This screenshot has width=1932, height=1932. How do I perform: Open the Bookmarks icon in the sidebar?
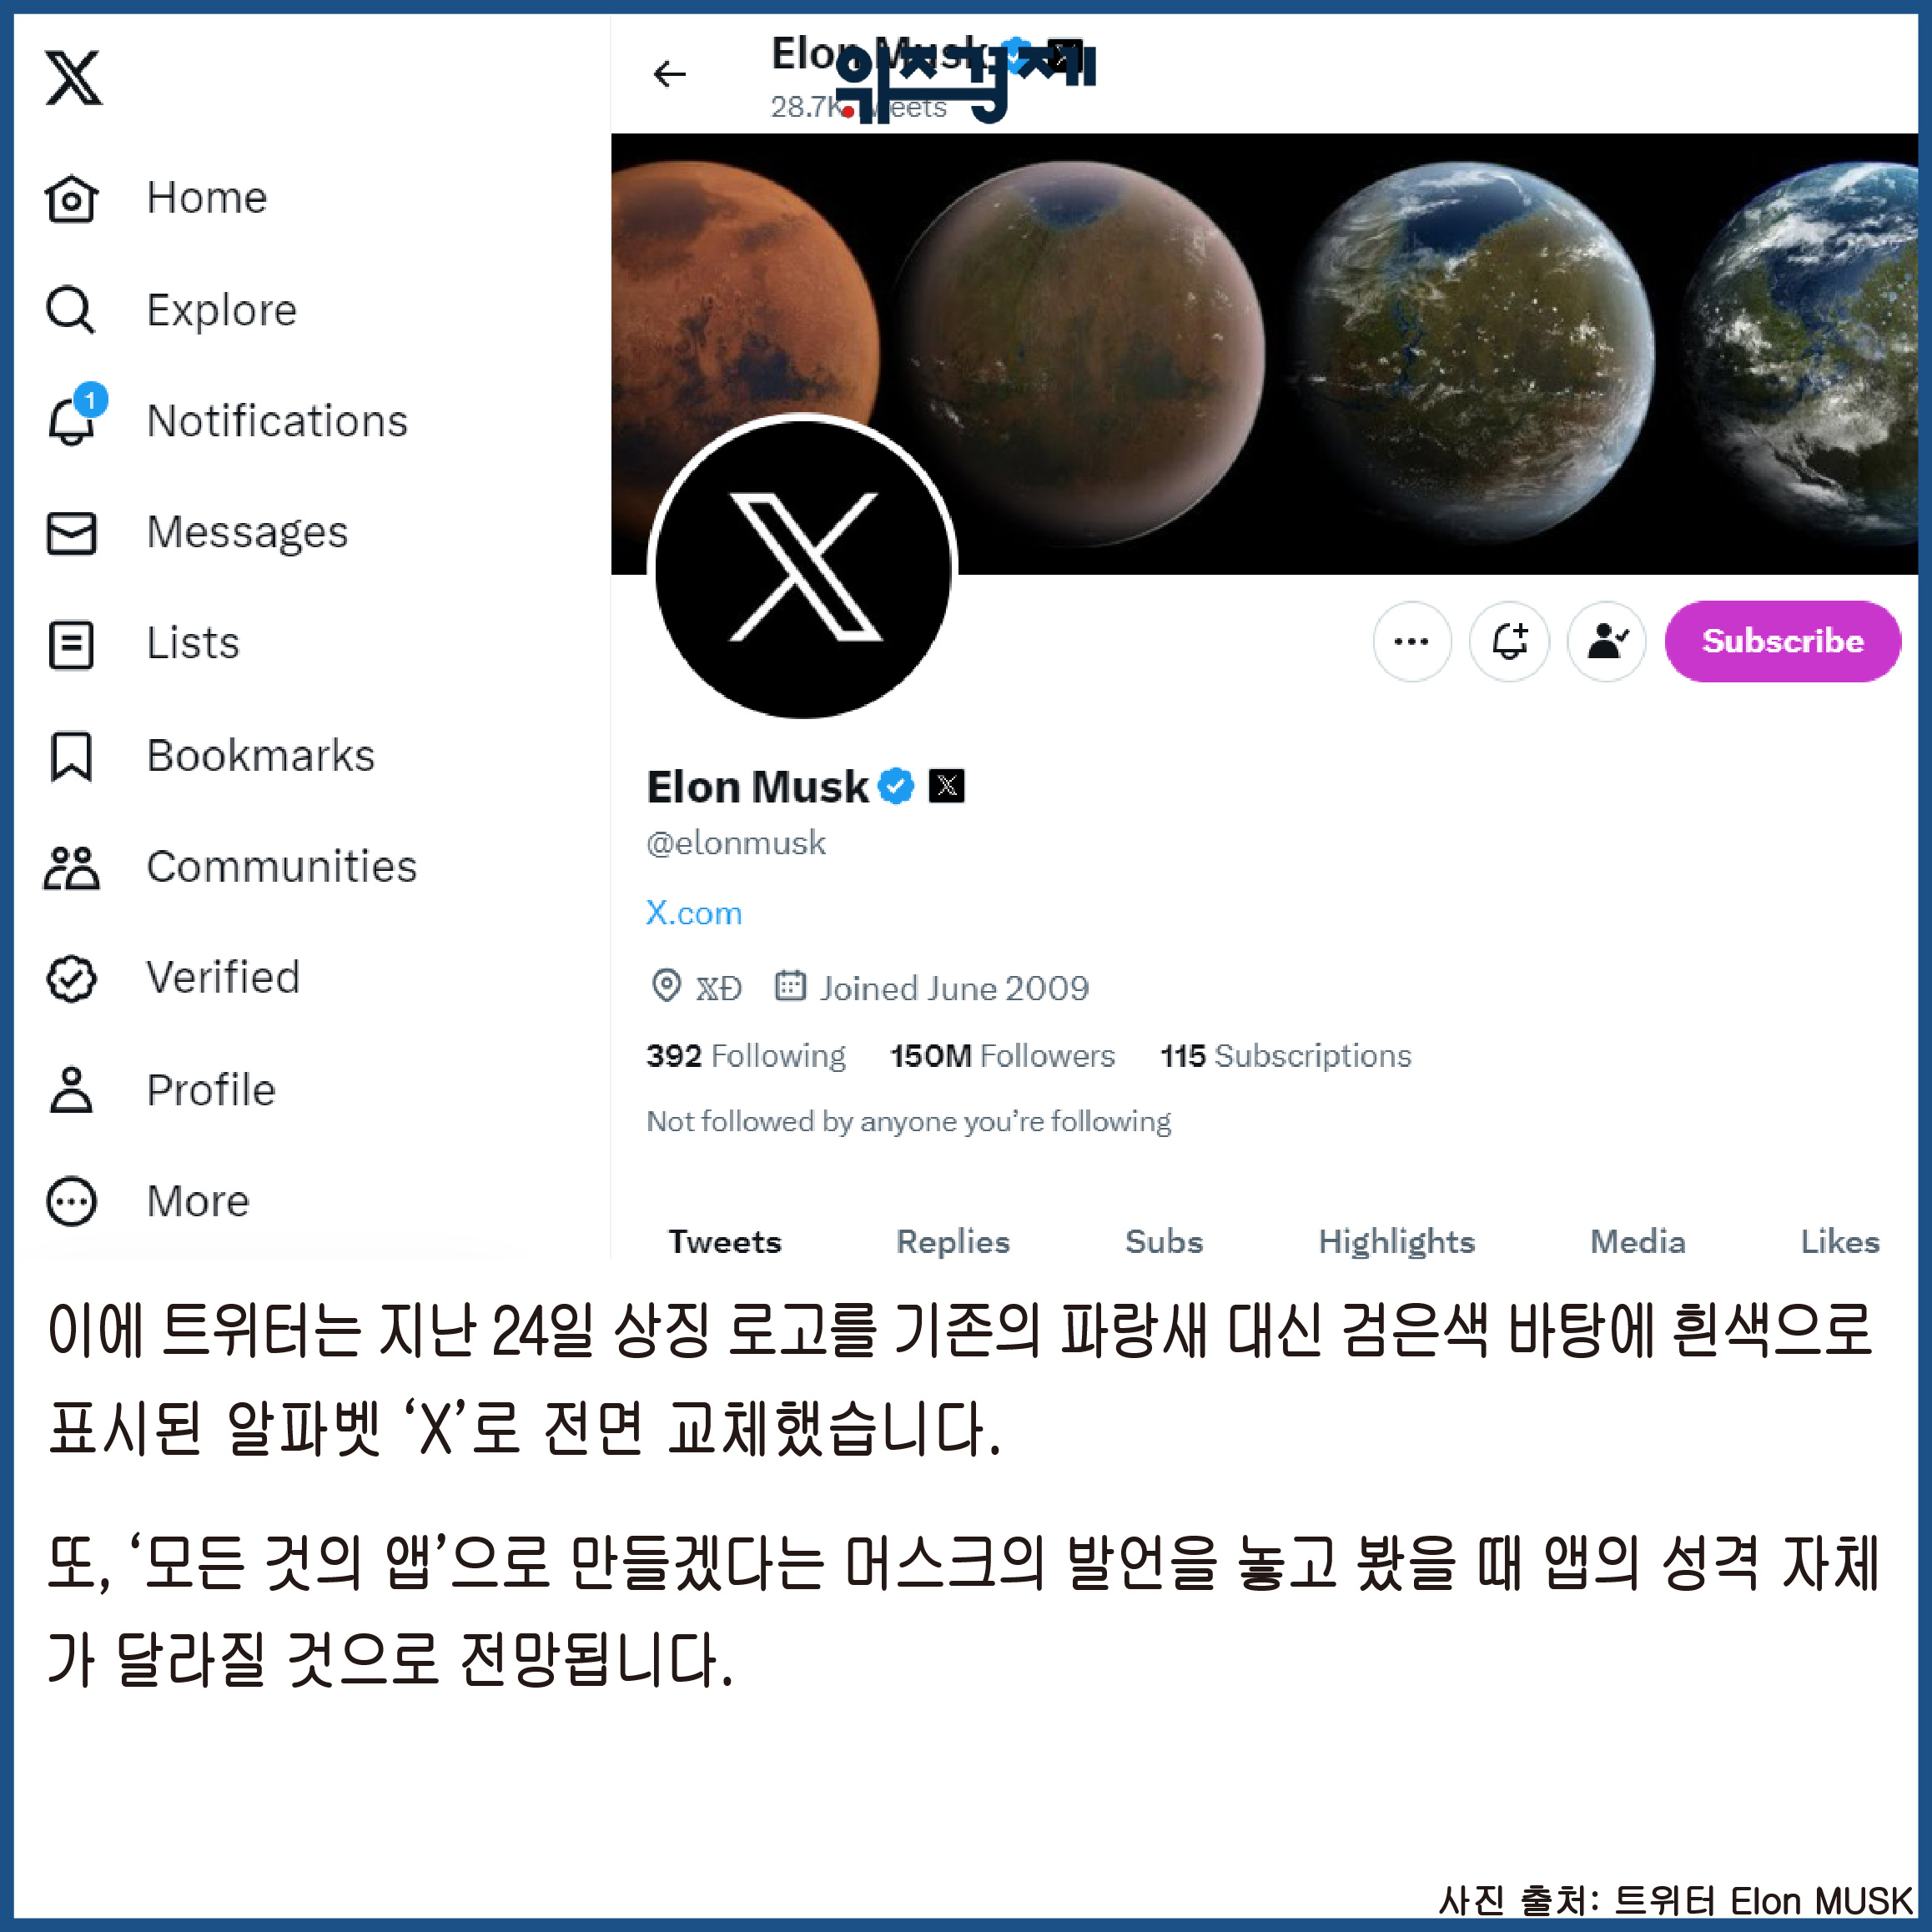pyautogui.click(x=71, y=755)
